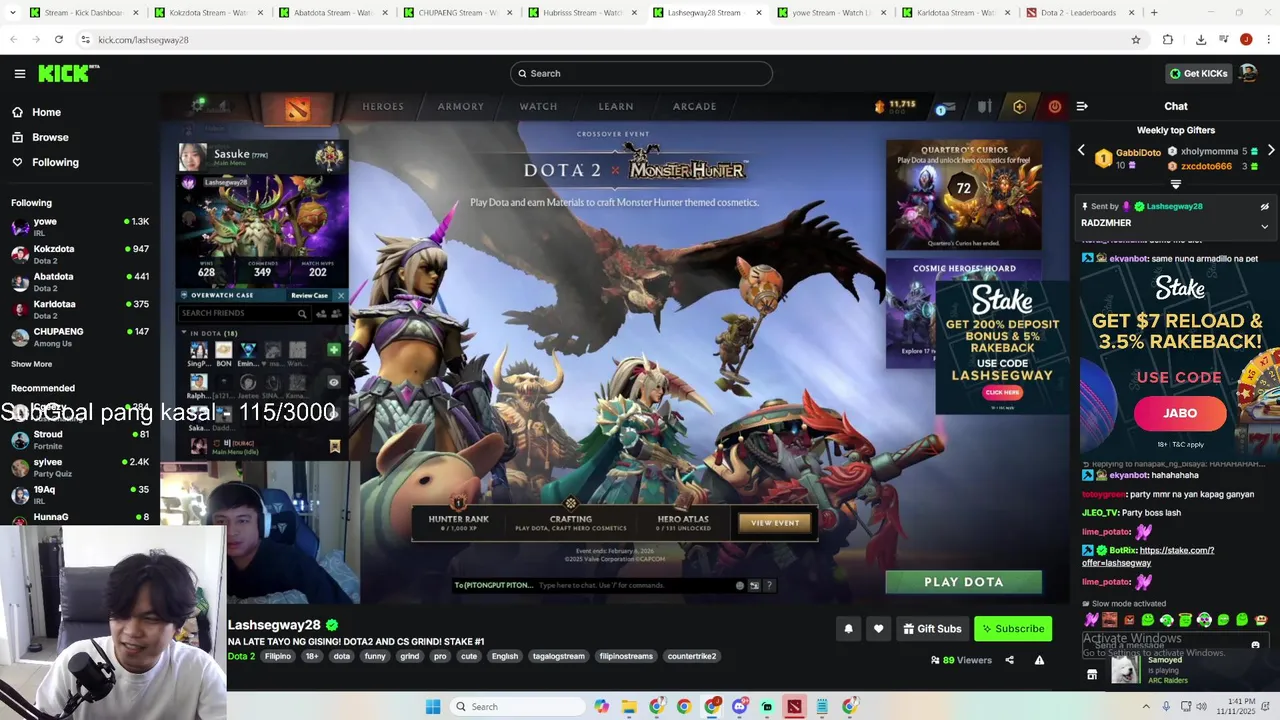The width and height of the screenshot is (1280, 720).
Task: Open Following in the sidebar
Action: pyautogui.click(x=55, y=162)
